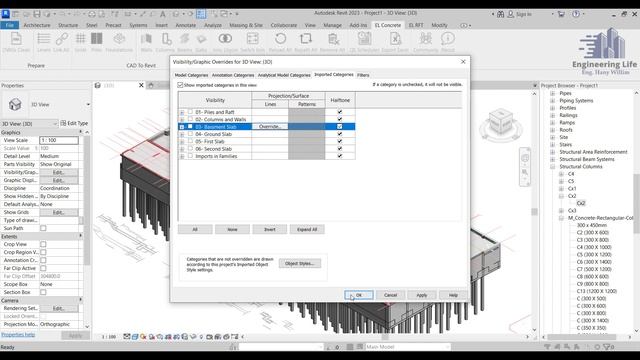640x360 pixels.
Task: Open the 3D View: {3D} instance dropdown
Action: (x=55, y=123)
